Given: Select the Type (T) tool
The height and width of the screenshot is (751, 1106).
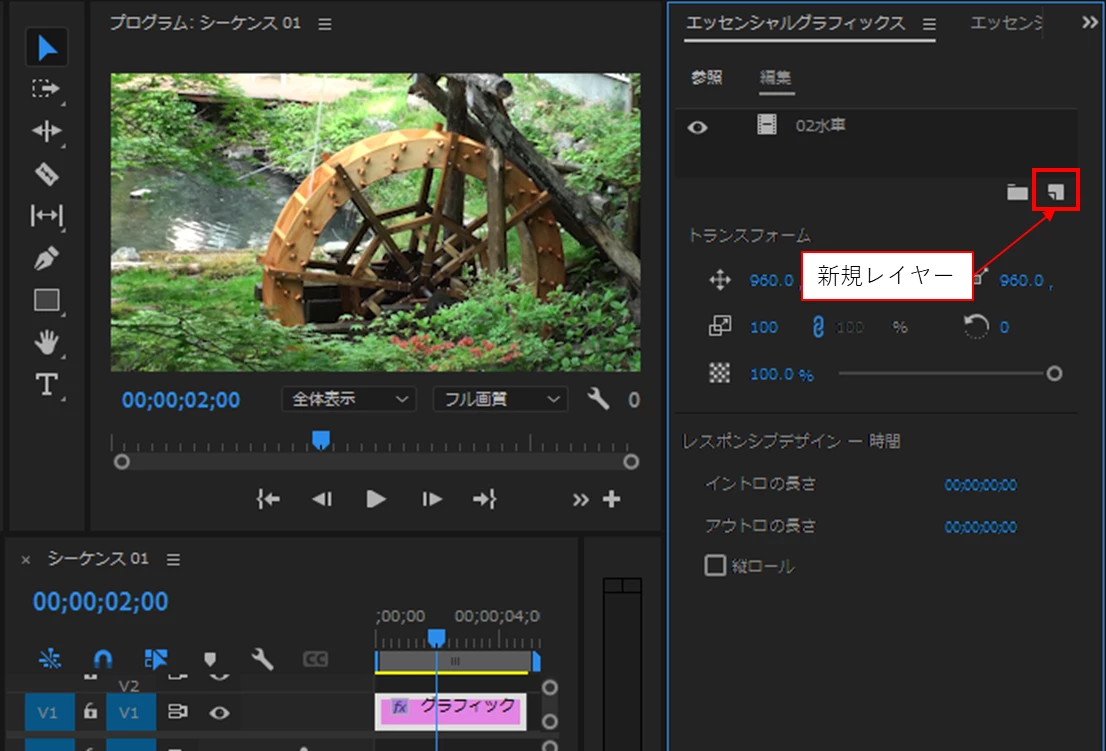Looking at the screenshot, I should point(47,385).
